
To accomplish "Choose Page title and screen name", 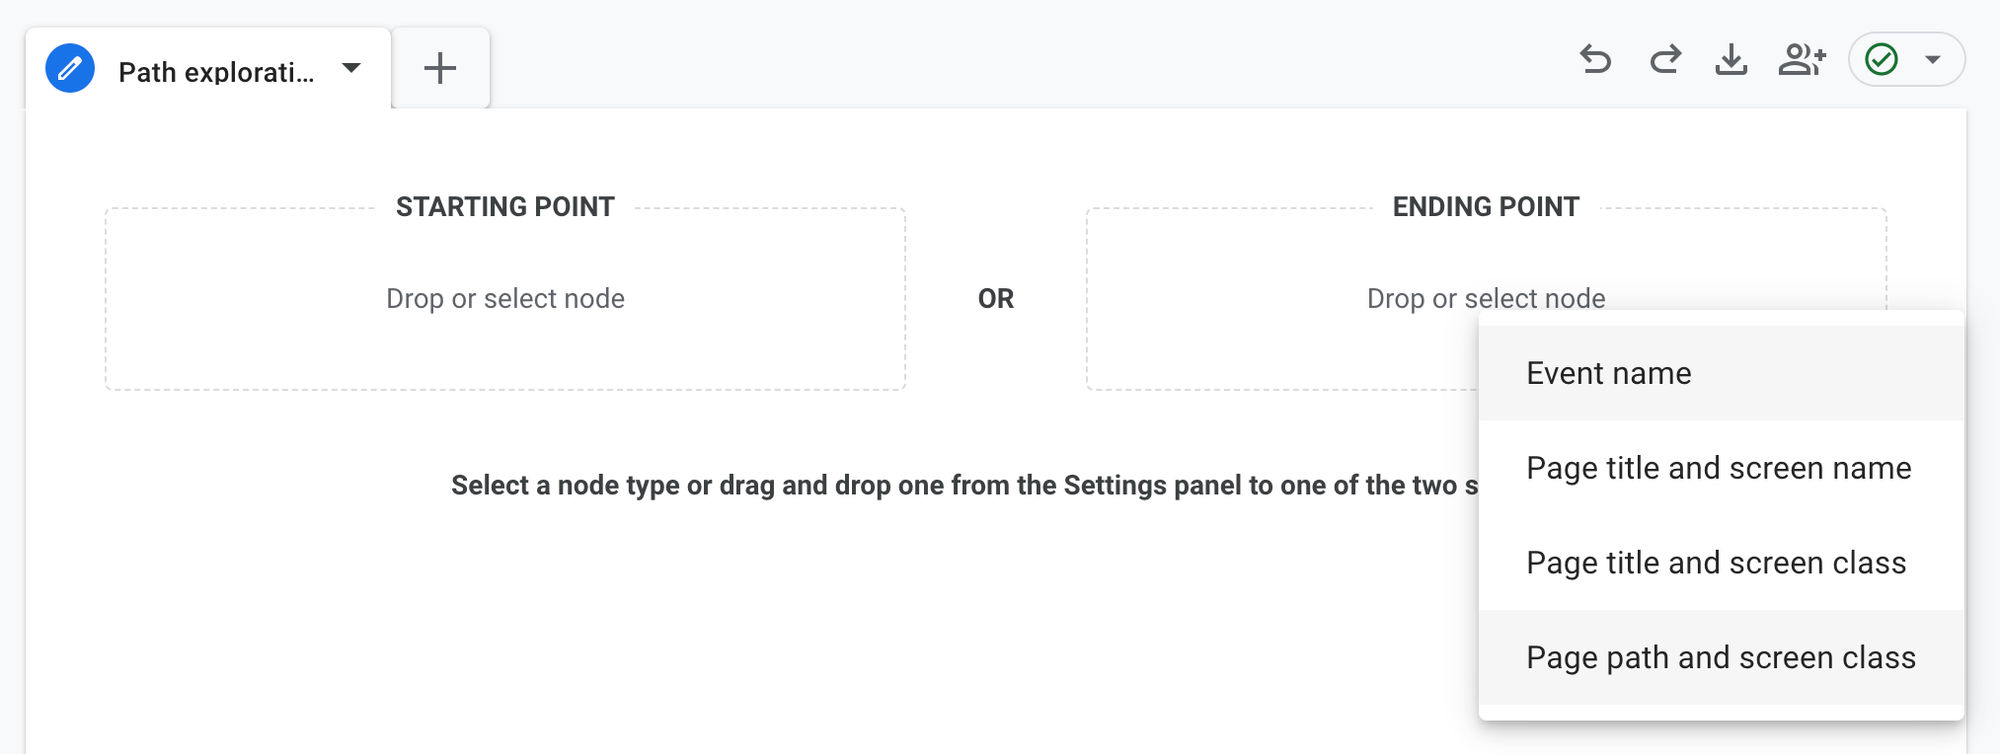I will click(x=1717, y=467).
